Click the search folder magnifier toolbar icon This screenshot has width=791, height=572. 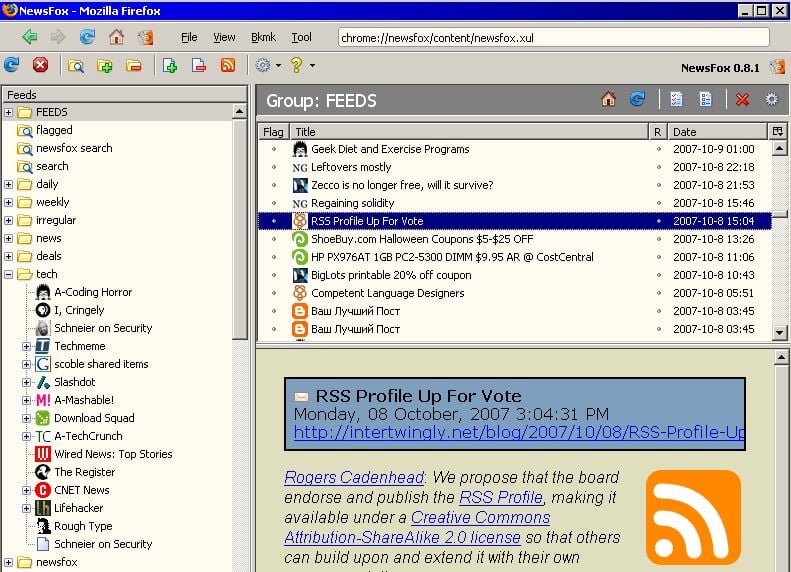point(76,66)
